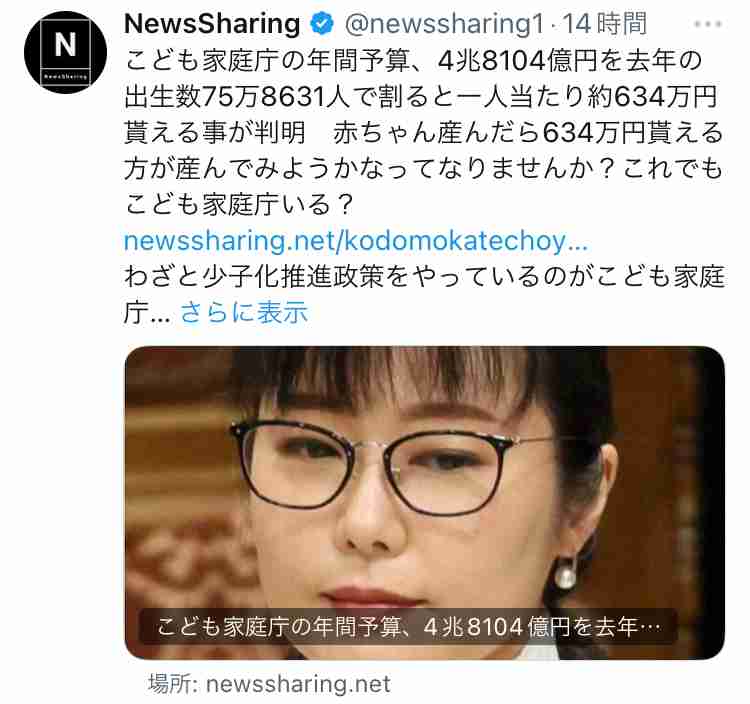Click the text 貰える事が判明
The image size is (750, 704).
coord(214,132)
